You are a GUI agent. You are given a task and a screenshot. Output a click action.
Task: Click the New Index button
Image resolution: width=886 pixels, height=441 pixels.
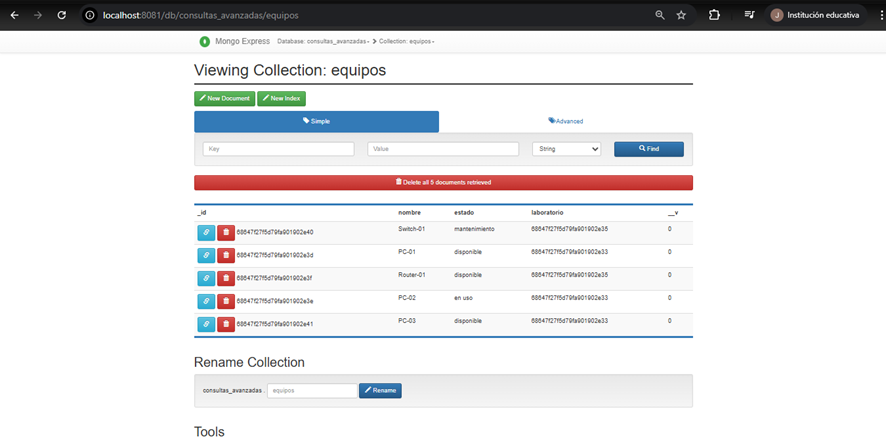[x=281, y=98]
